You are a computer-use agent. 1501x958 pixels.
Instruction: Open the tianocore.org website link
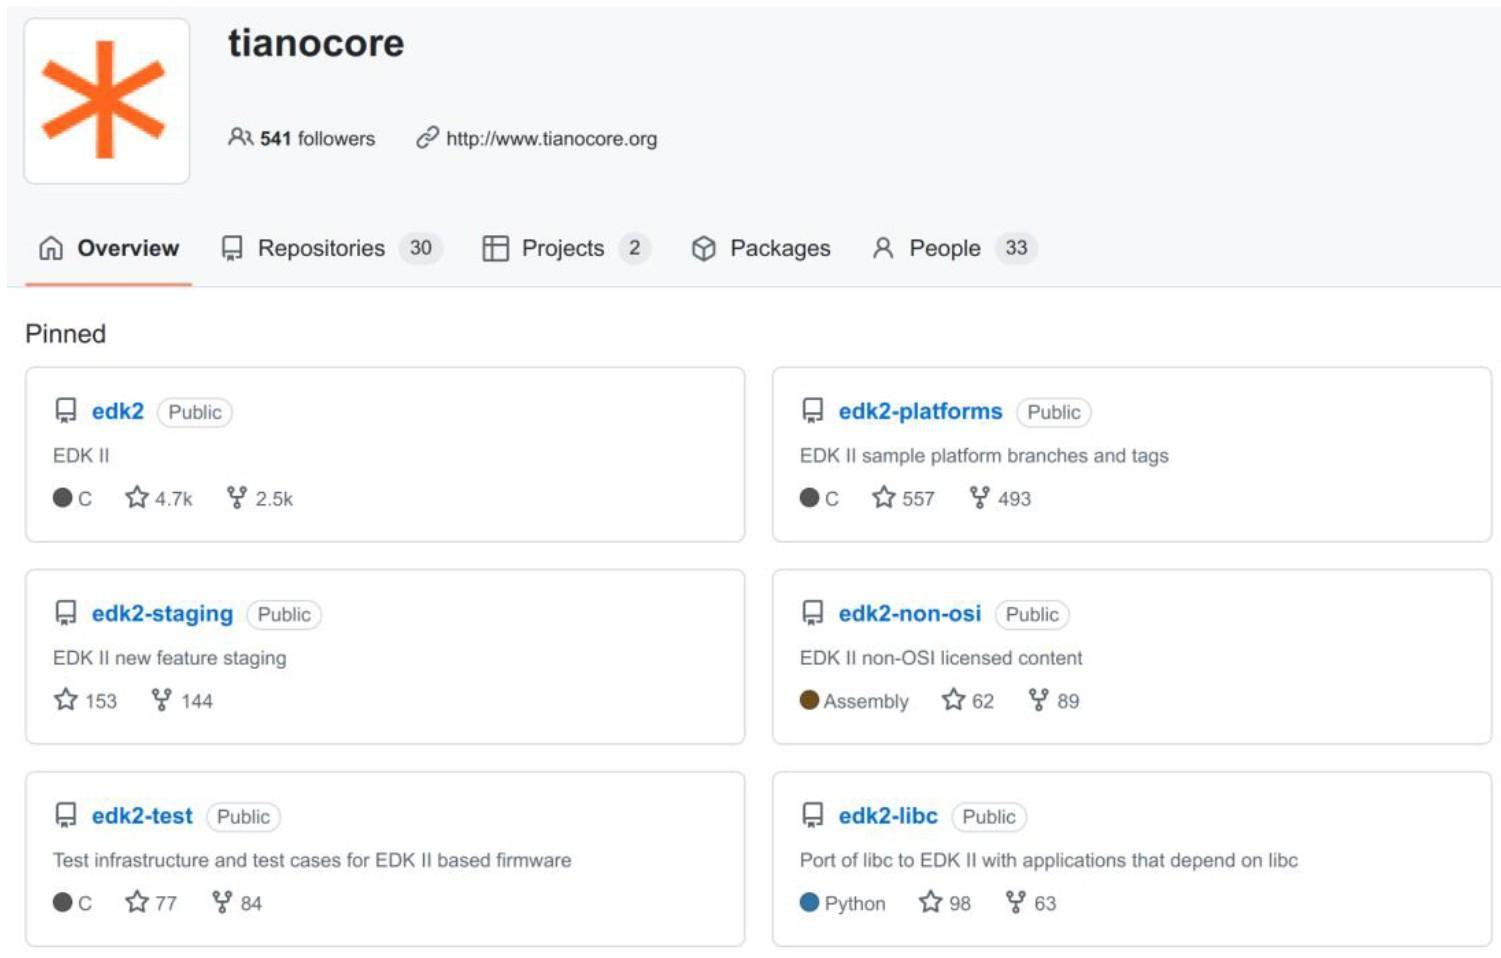point(551,138)
